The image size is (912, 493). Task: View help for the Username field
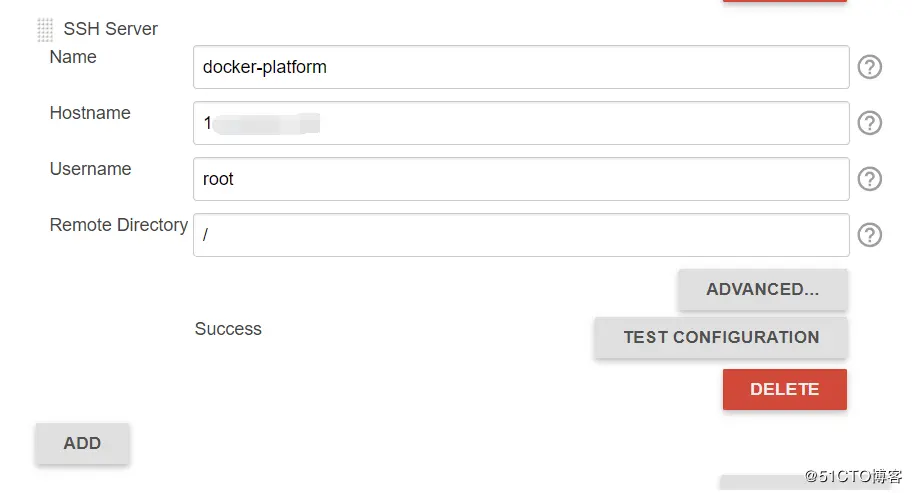(870, 179)
